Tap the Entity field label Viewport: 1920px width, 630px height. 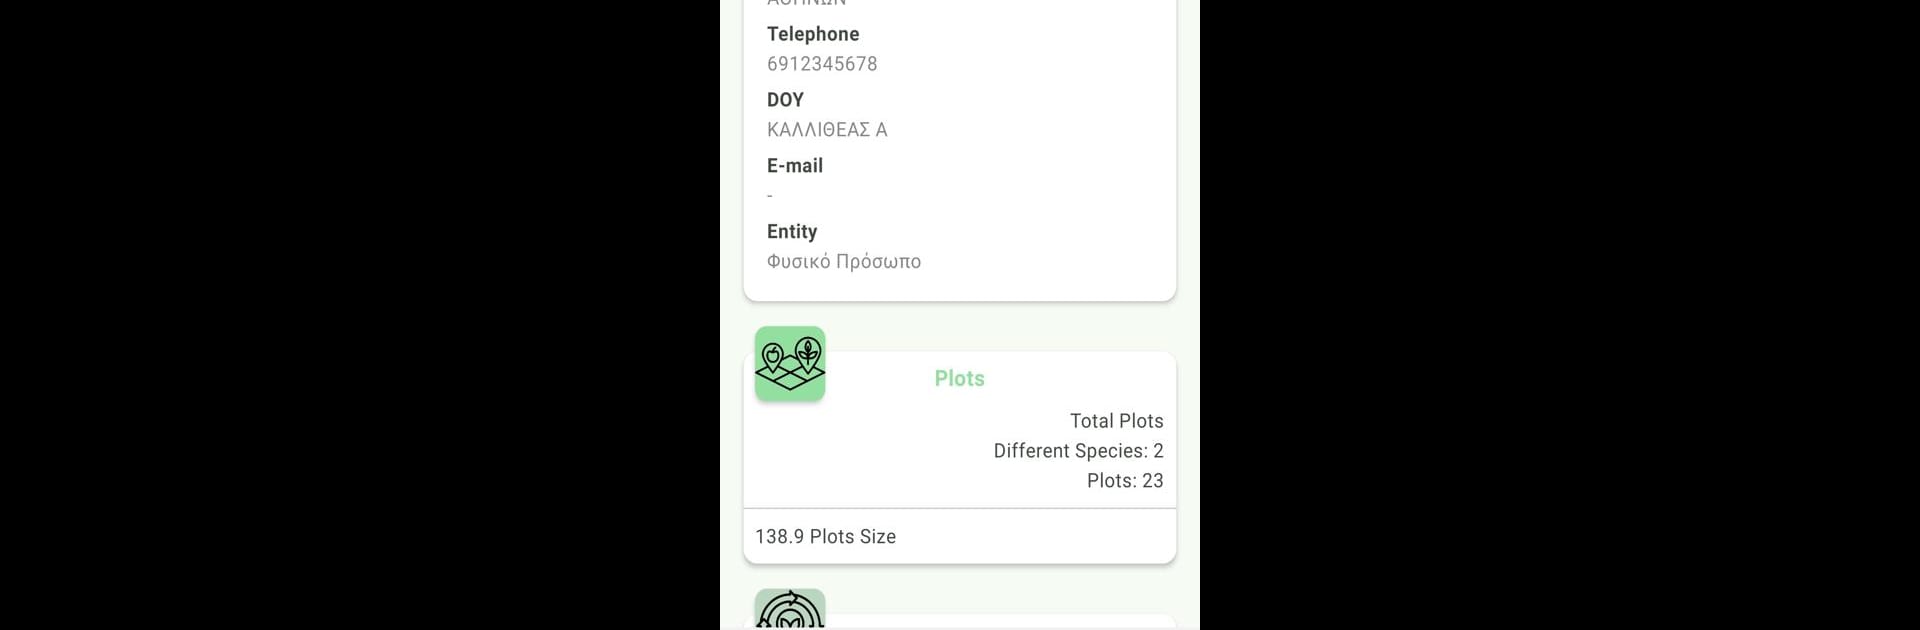(792, 232)
